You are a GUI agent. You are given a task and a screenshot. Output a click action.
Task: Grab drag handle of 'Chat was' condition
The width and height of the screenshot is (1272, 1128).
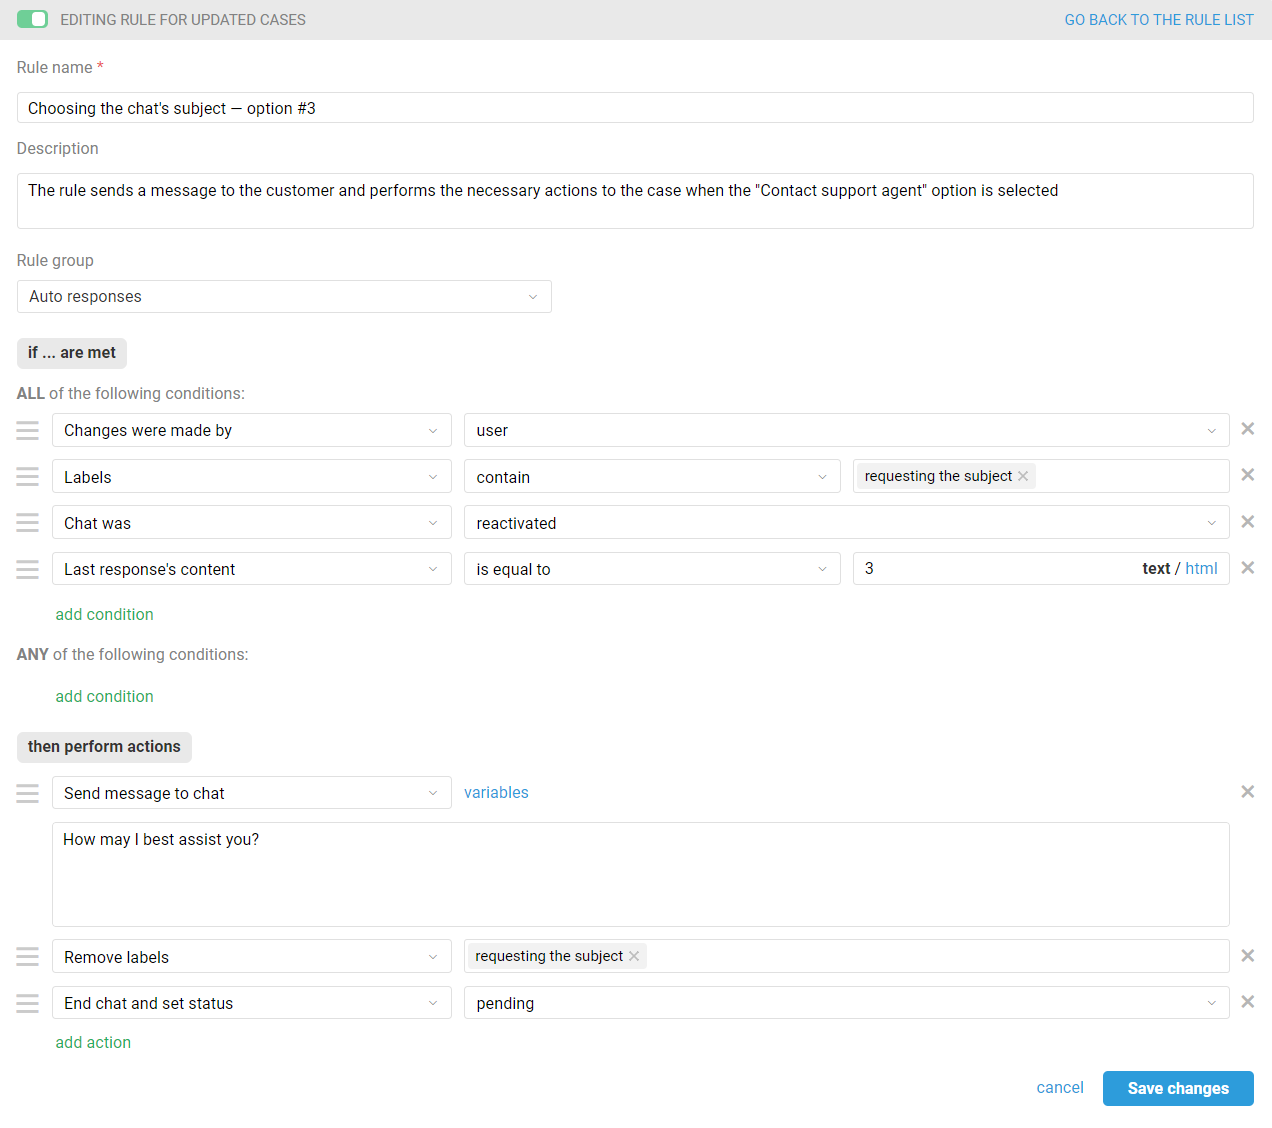point(28,523)
